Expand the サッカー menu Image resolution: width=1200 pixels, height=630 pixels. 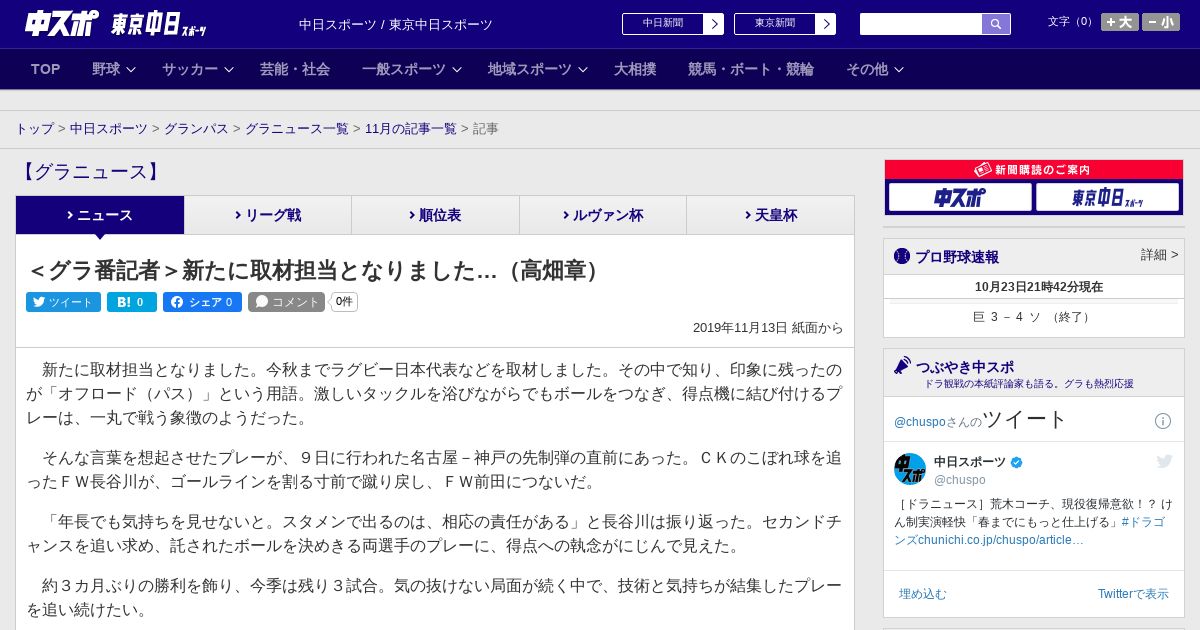tap(197, 69)
